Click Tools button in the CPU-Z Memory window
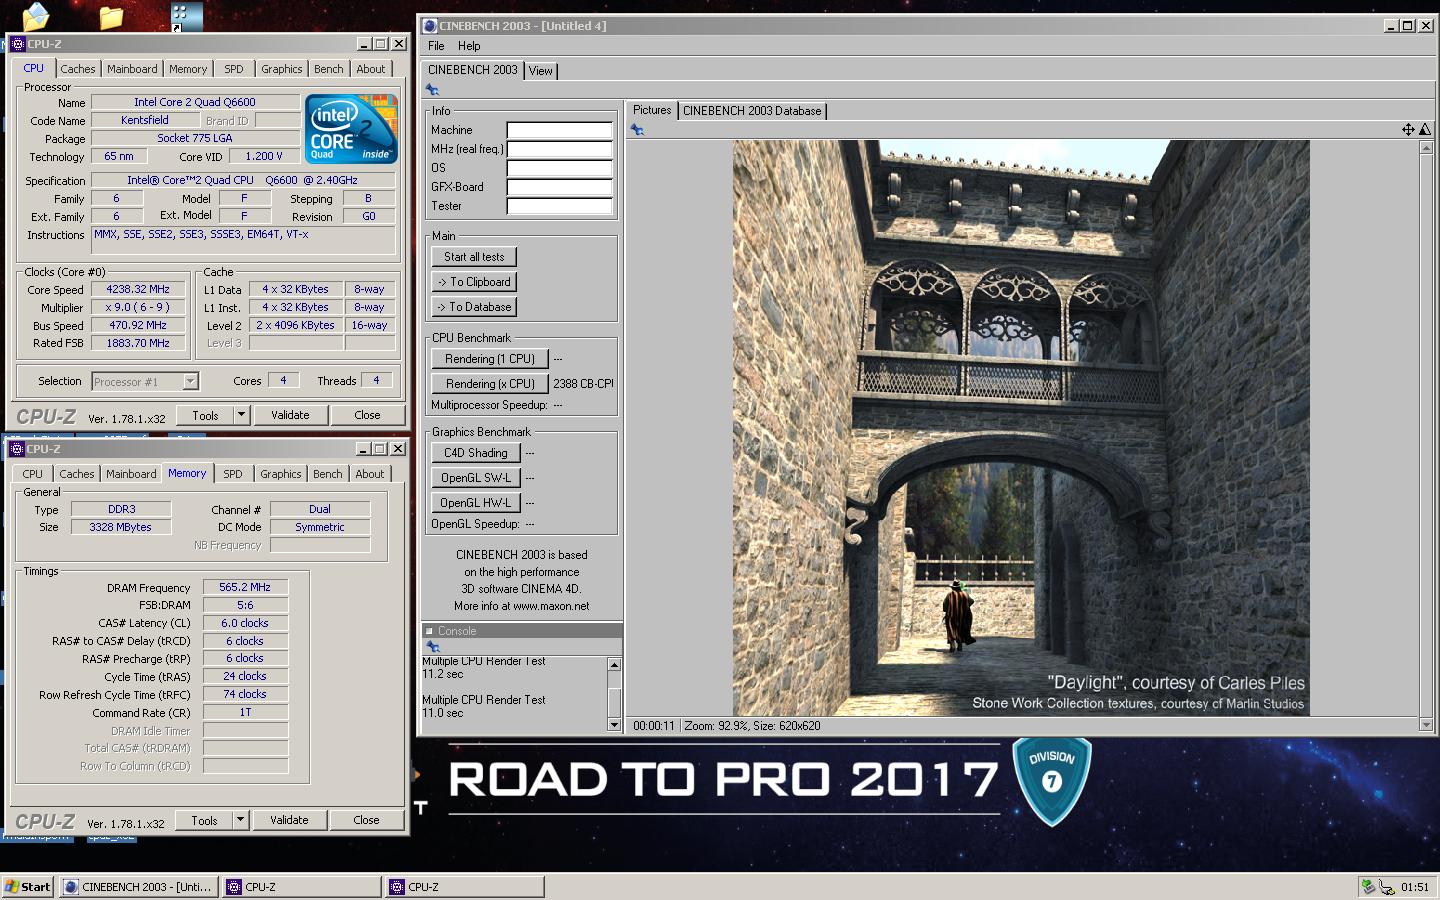1440x900 pixels. coord(204,820)
